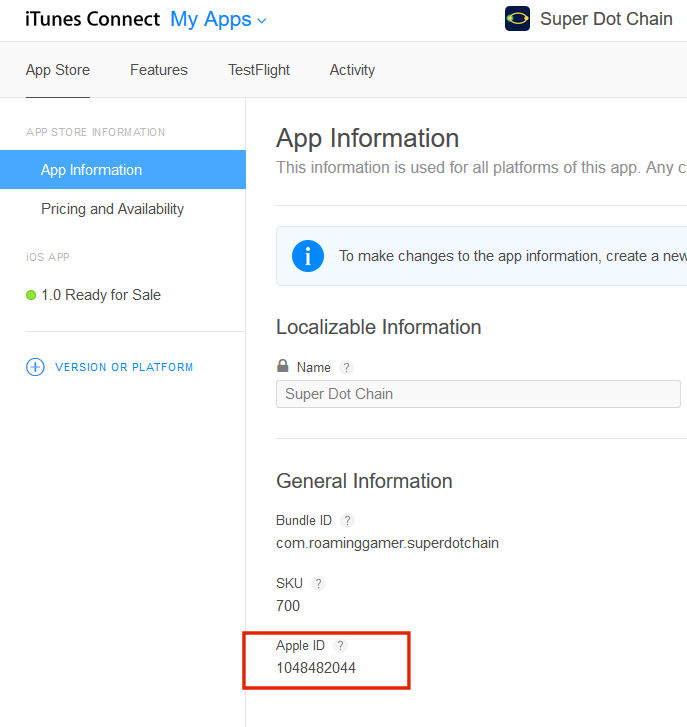Click the green status dot icon
The width and height of the screenshot is (687, 727).
[x=31, y=295]
